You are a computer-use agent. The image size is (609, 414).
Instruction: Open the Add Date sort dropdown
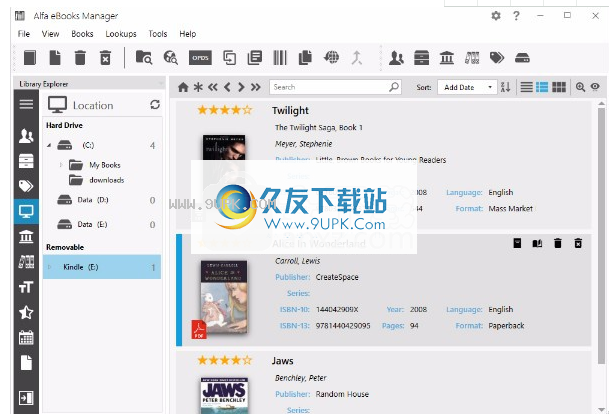coord(467,87)
